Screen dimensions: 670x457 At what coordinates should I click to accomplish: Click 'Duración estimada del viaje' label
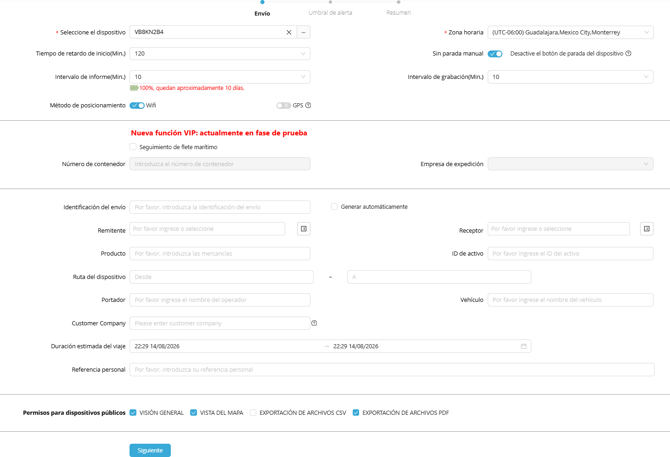point(88,346)
